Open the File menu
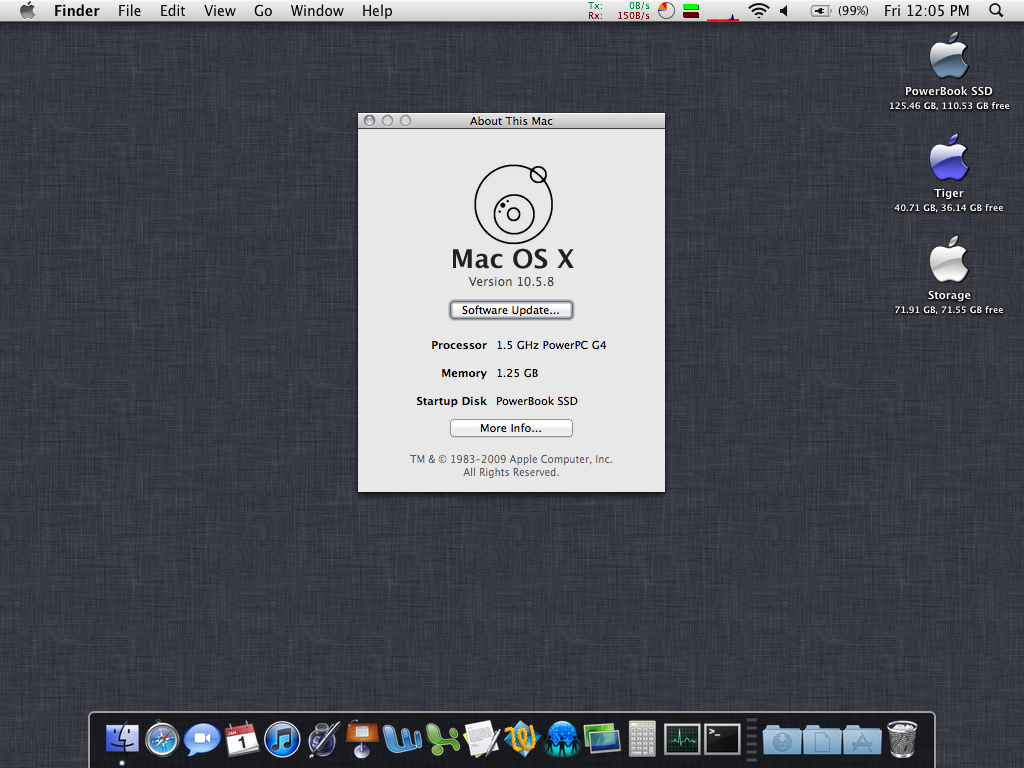 (129, 10)
